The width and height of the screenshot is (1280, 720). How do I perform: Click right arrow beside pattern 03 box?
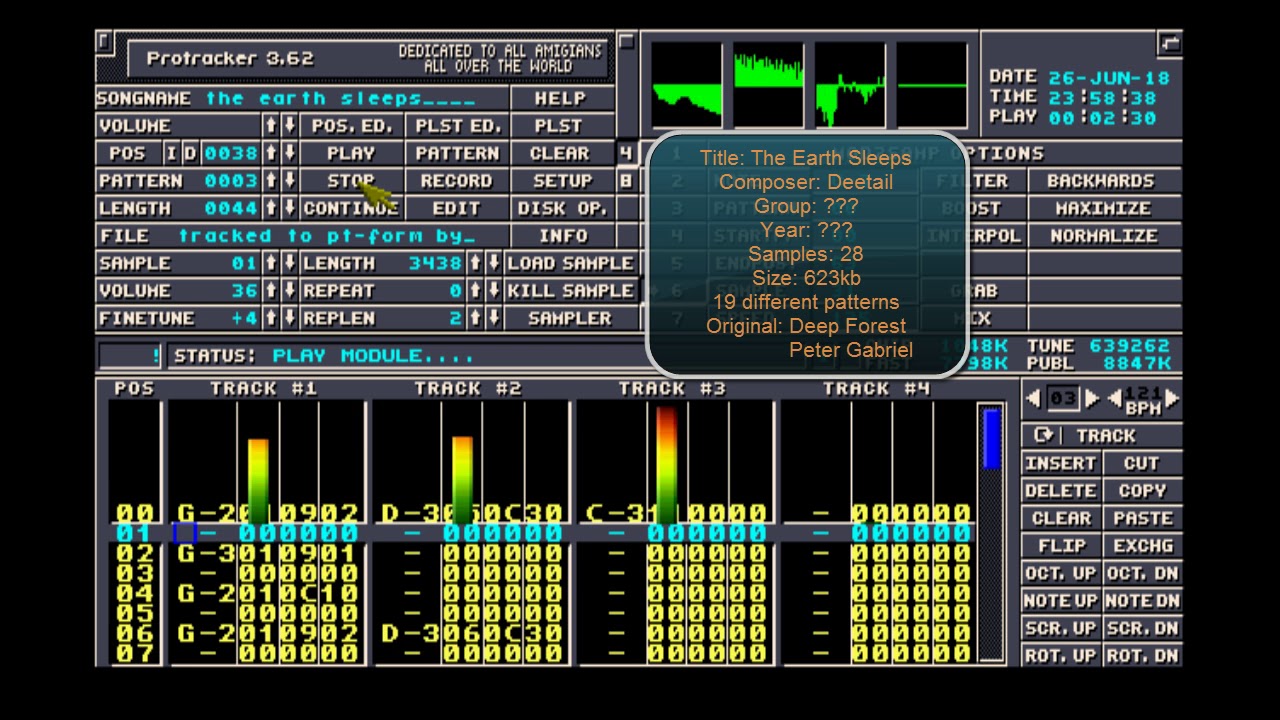pos(1092,399)
